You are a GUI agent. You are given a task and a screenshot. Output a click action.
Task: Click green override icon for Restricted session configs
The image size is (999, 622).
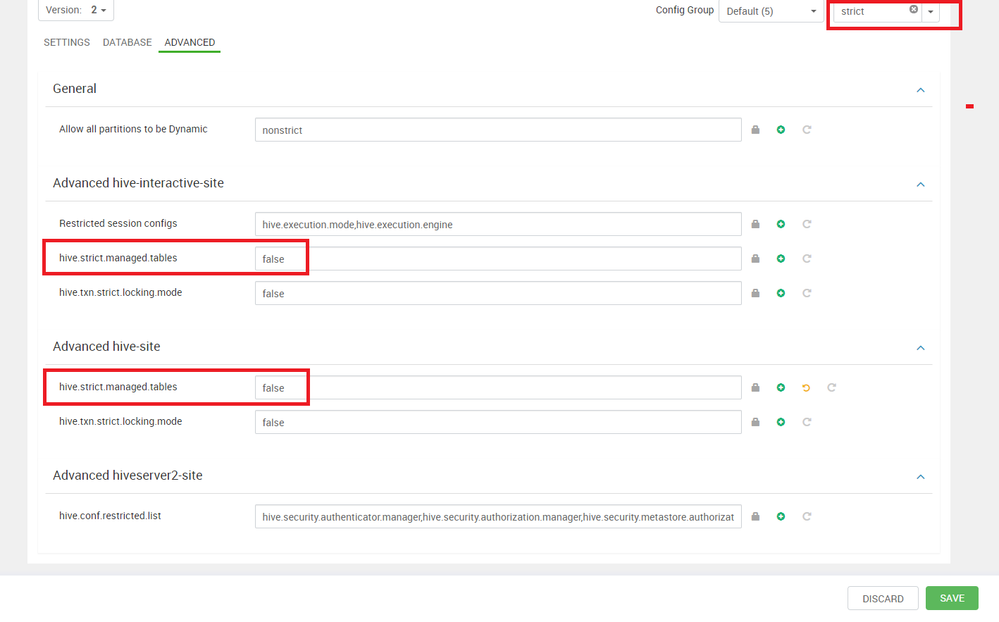pyautogui.click(x=780, y=224)
